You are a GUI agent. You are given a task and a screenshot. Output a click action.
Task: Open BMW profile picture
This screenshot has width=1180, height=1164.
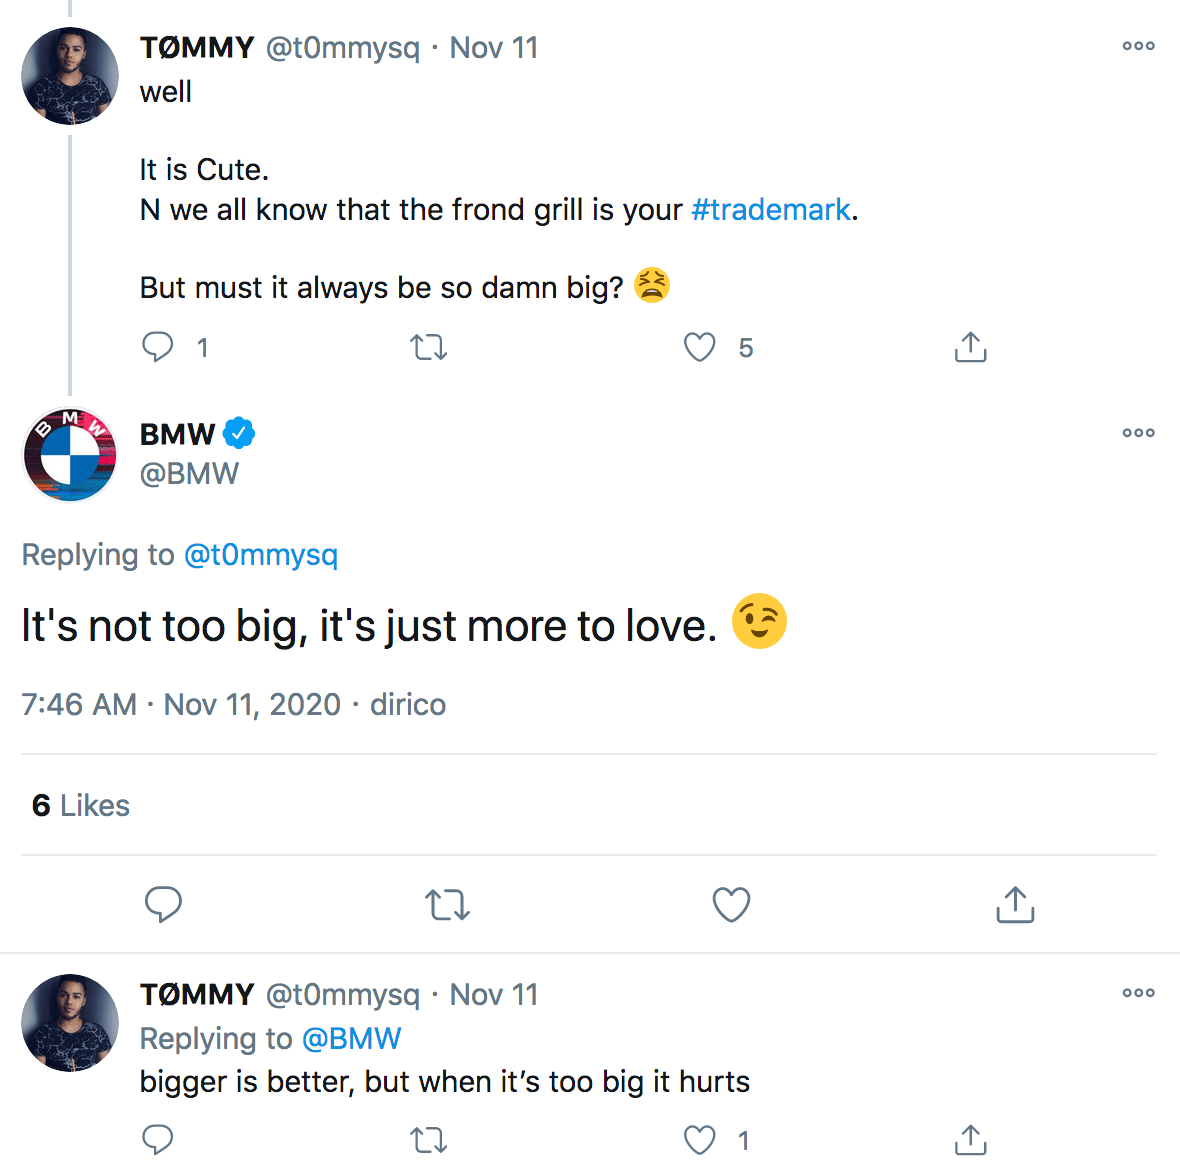tap(70, 454)
